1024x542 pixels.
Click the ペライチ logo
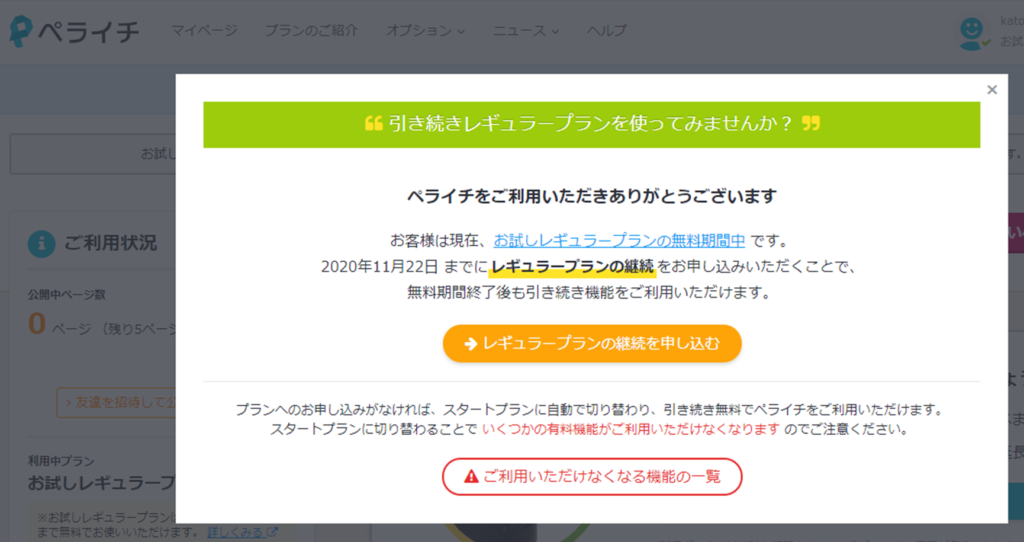click(74, 31)
